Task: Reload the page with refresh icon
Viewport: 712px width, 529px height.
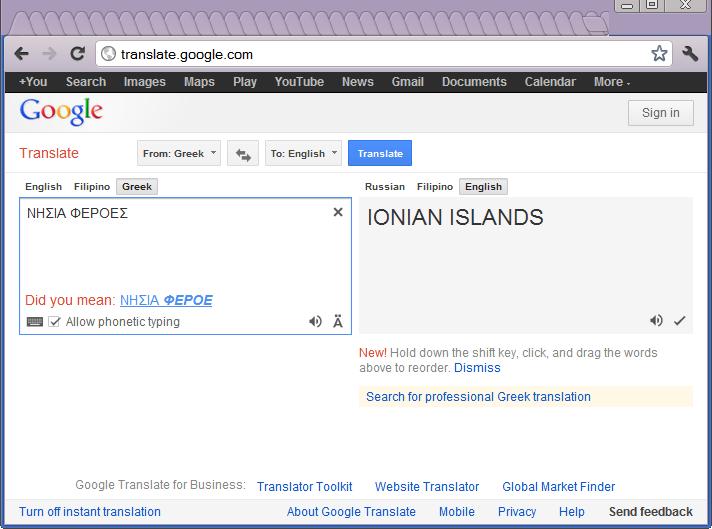Action: (x=77, y=54)
